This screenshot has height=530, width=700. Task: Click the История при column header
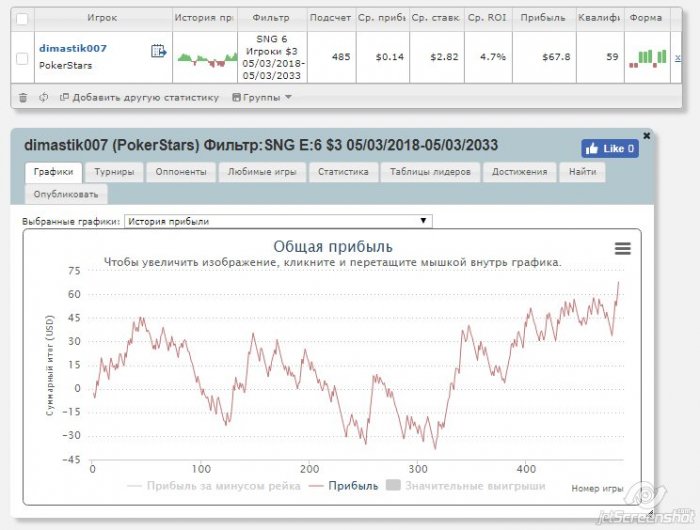tap(204, 18)
